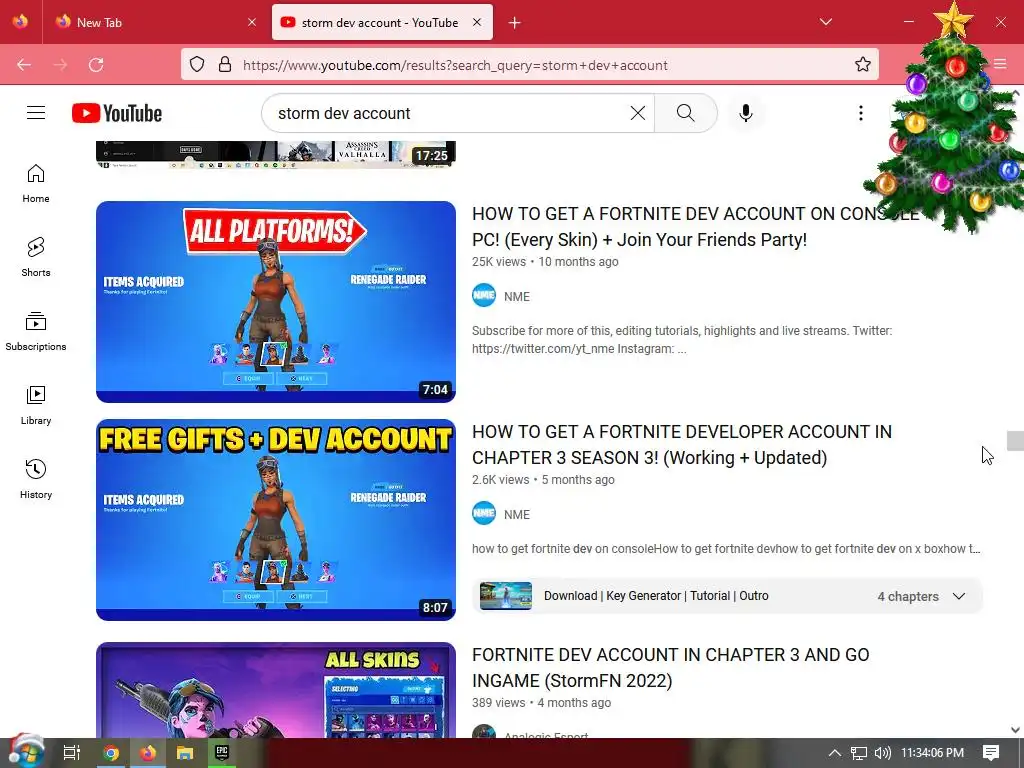The image size is (1024, 768).
Task: Click the browser address bar URL
Action: pos(455,65)
